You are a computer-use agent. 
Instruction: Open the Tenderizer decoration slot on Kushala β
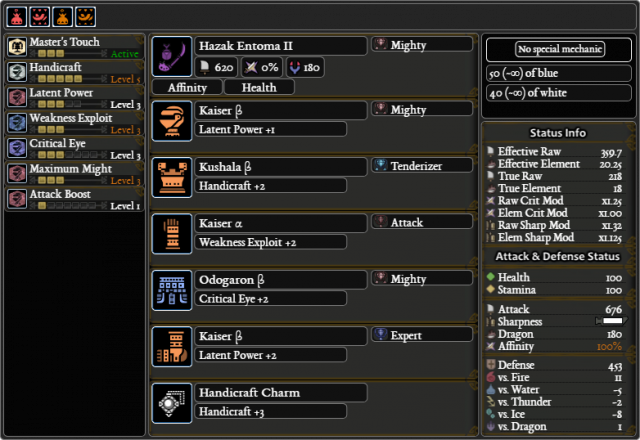pyautogui.click(x=422, y=166)
